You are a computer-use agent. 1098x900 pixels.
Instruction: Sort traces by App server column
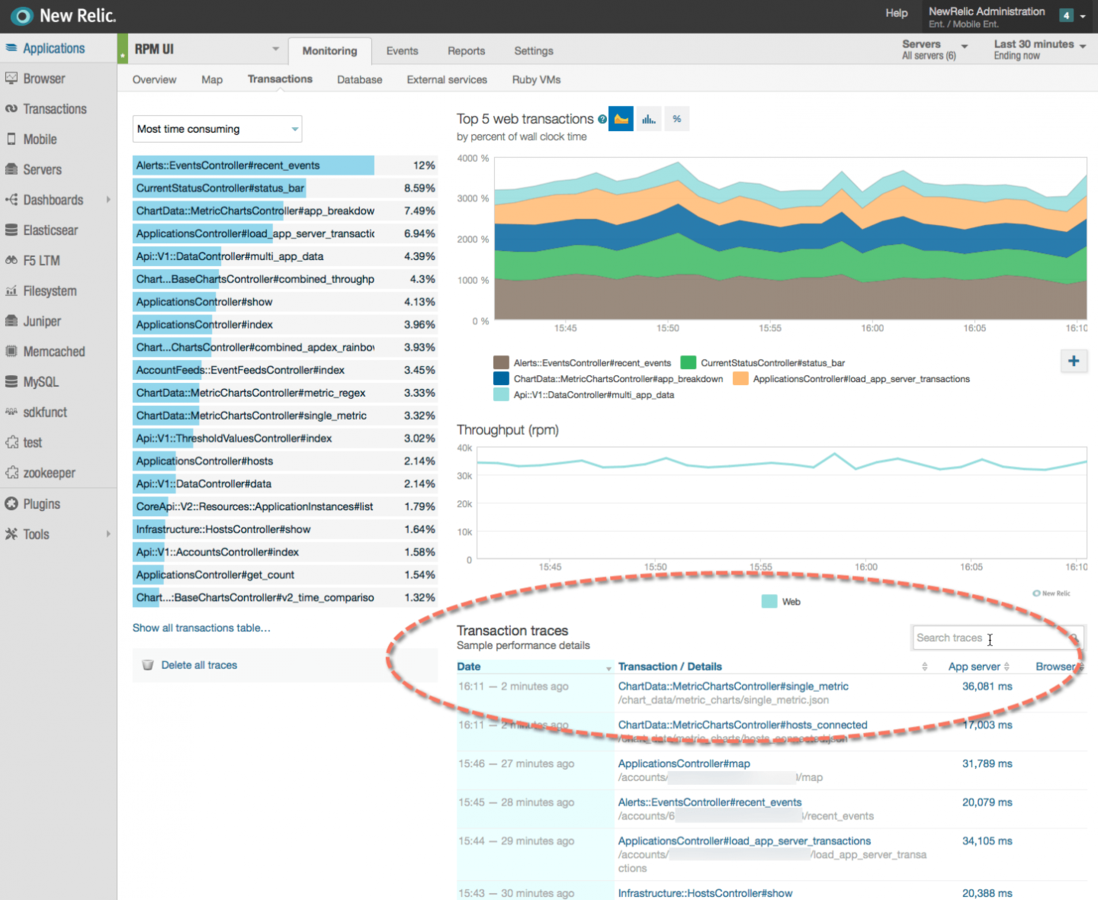click(x=978, y=667)
